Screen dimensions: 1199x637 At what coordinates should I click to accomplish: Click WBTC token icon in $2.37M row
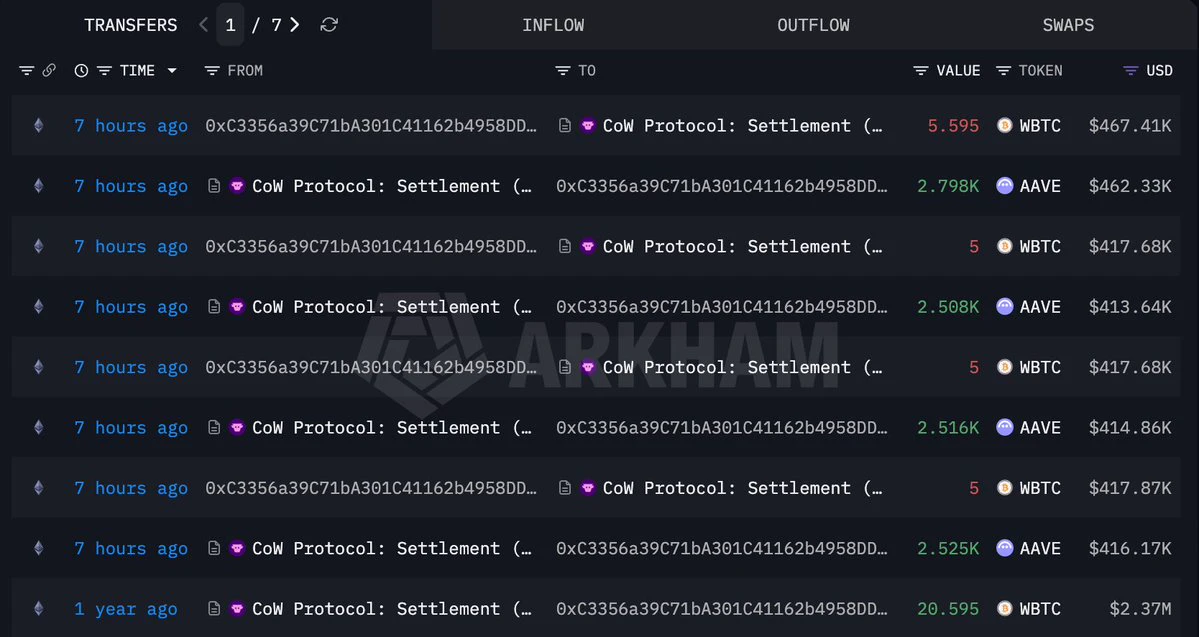pos(1005,609)
